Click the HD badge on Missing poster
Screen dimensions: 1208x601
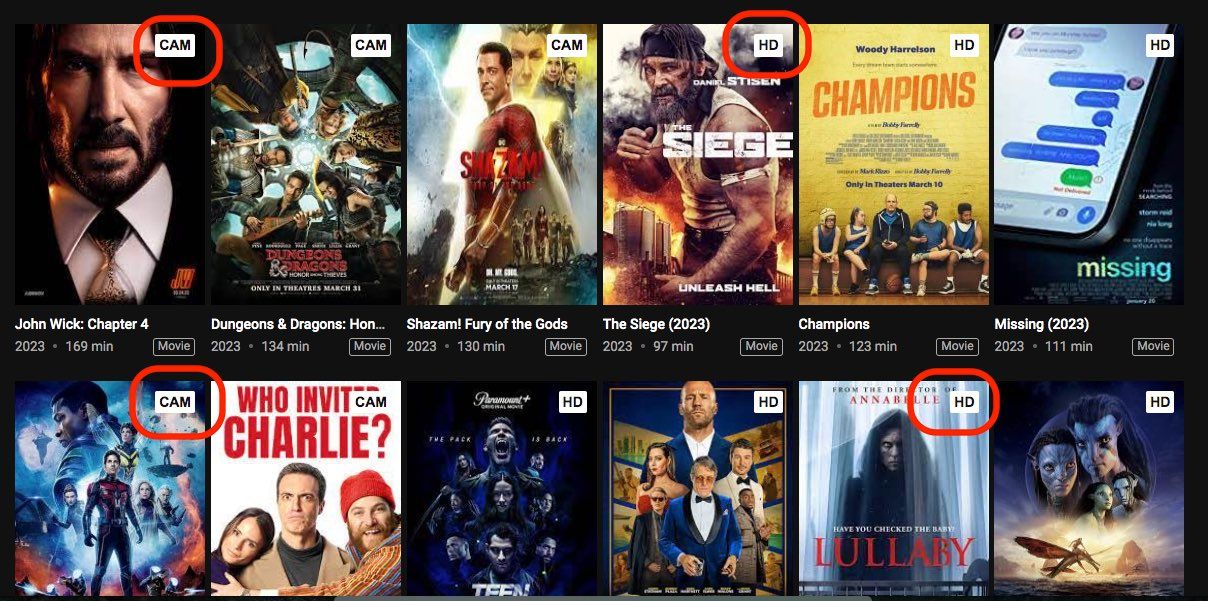1160,44
